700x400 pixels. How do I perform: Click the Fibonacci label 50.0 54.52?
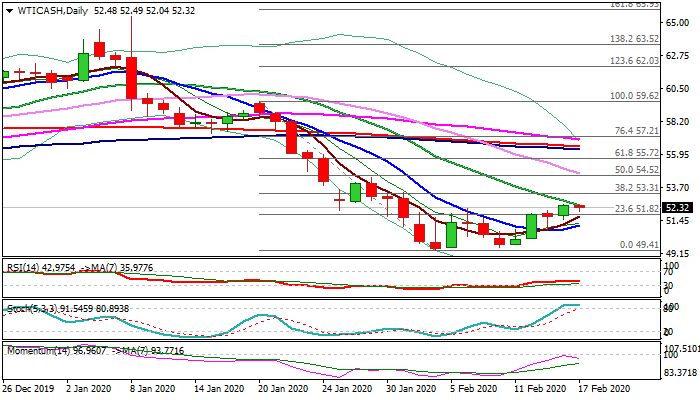coord(637,170)
